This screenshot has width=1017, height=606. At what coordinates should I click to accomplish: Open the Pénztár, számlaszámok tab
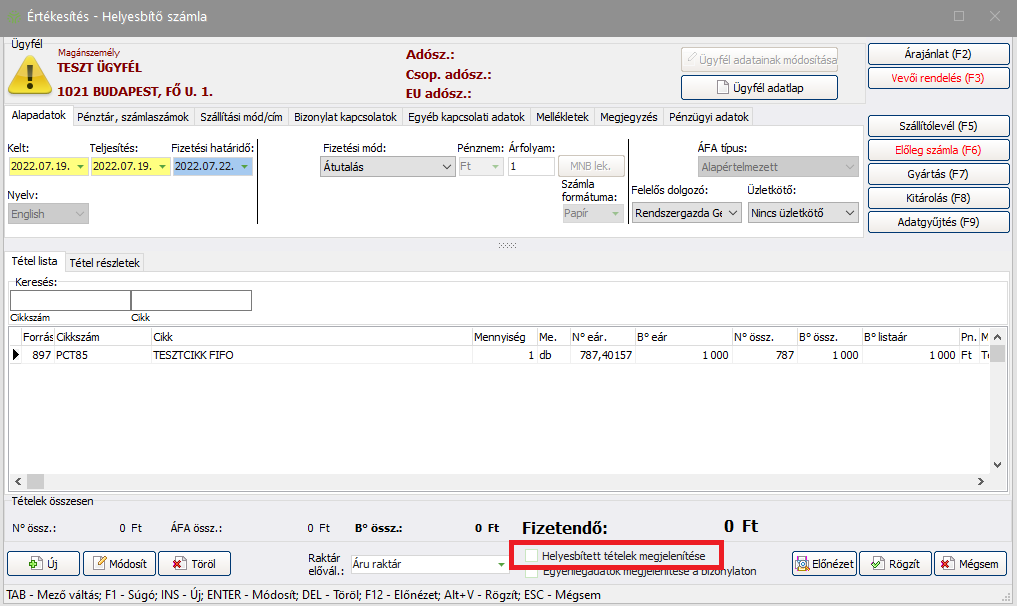pos(133,117)
